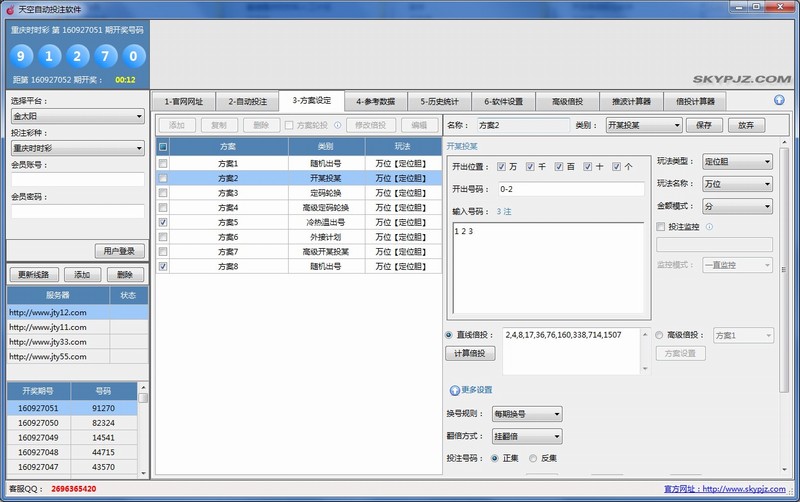Open the 选择平台 dropdown showing 金太阳

[78, 117]
